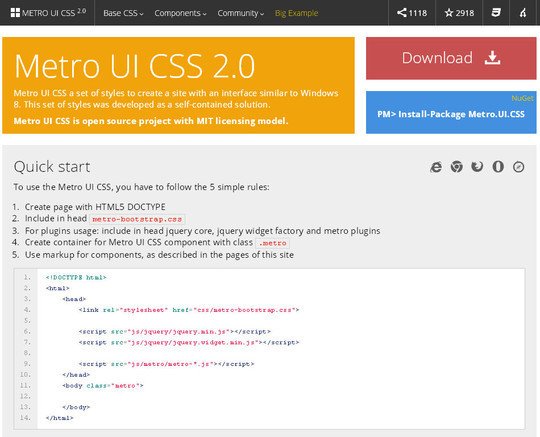Screen dimensions: 540x437
Task: Click the jquery.min.js script code line
Action: point(175,332)
